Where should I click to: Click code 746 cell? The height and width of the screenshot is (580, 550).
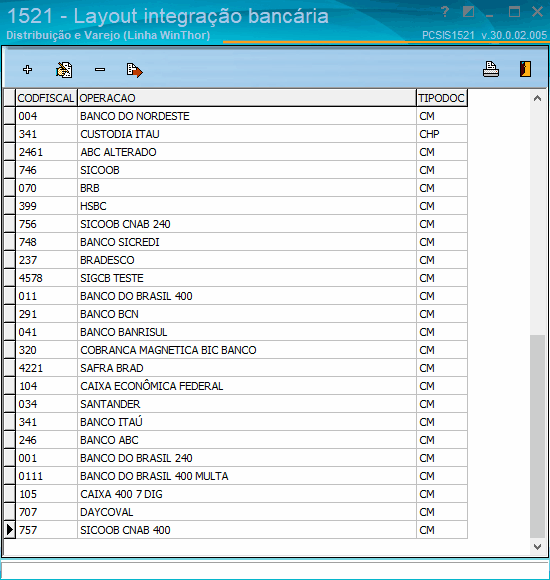(x=46, y=170)
